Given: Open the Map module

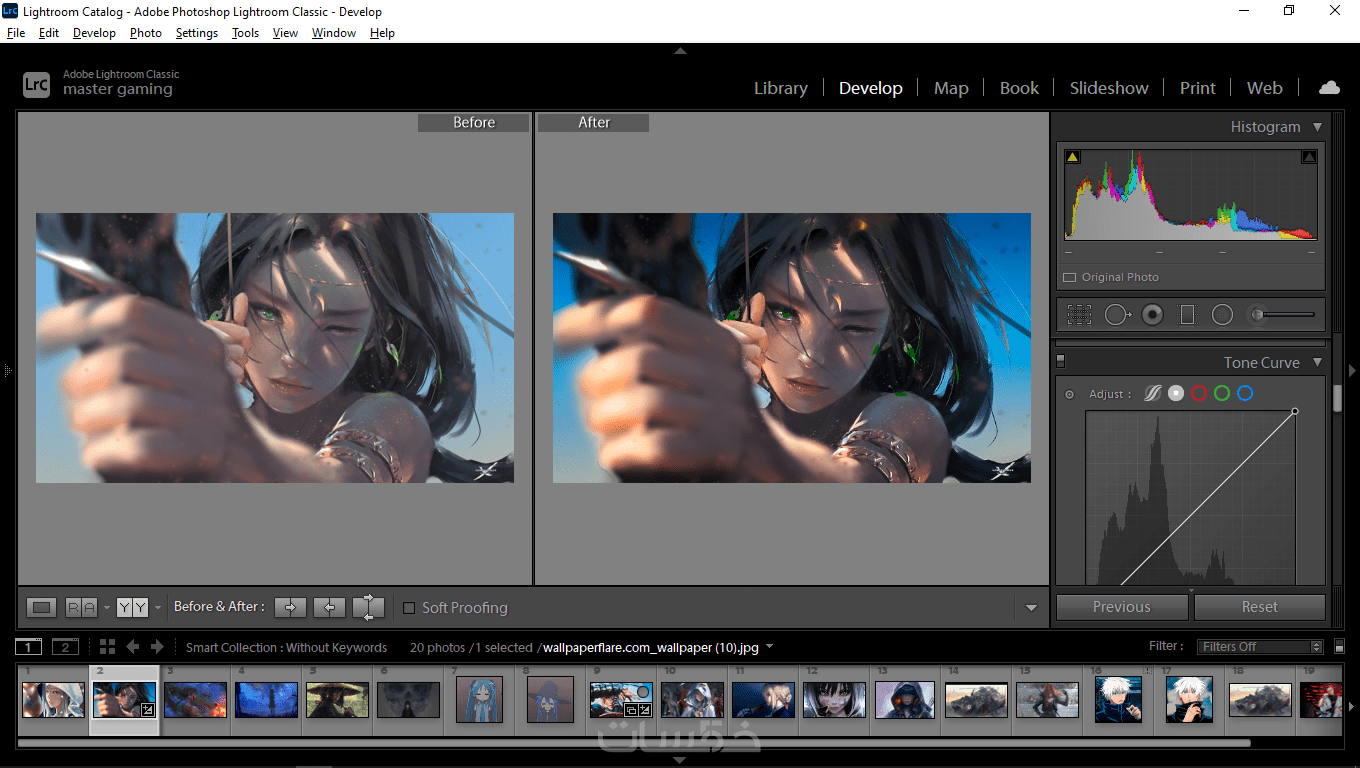Looking at the screenshot, I should click(x=951, y=88).
